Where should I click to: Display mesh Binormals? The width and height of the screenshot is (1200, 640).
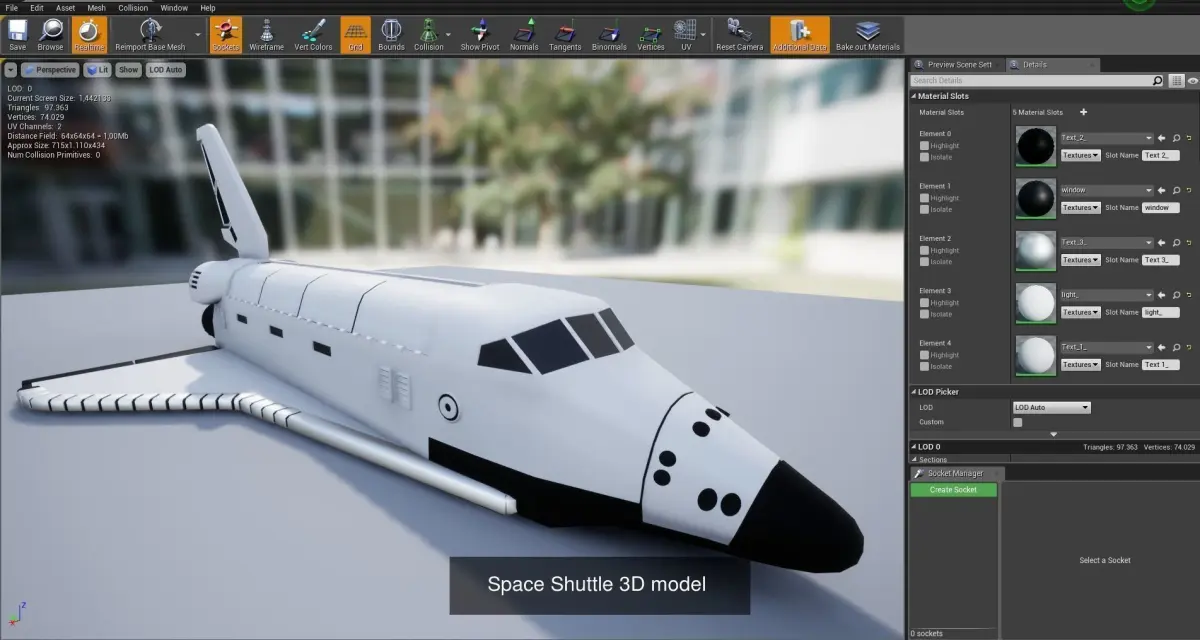click(609, 34)
